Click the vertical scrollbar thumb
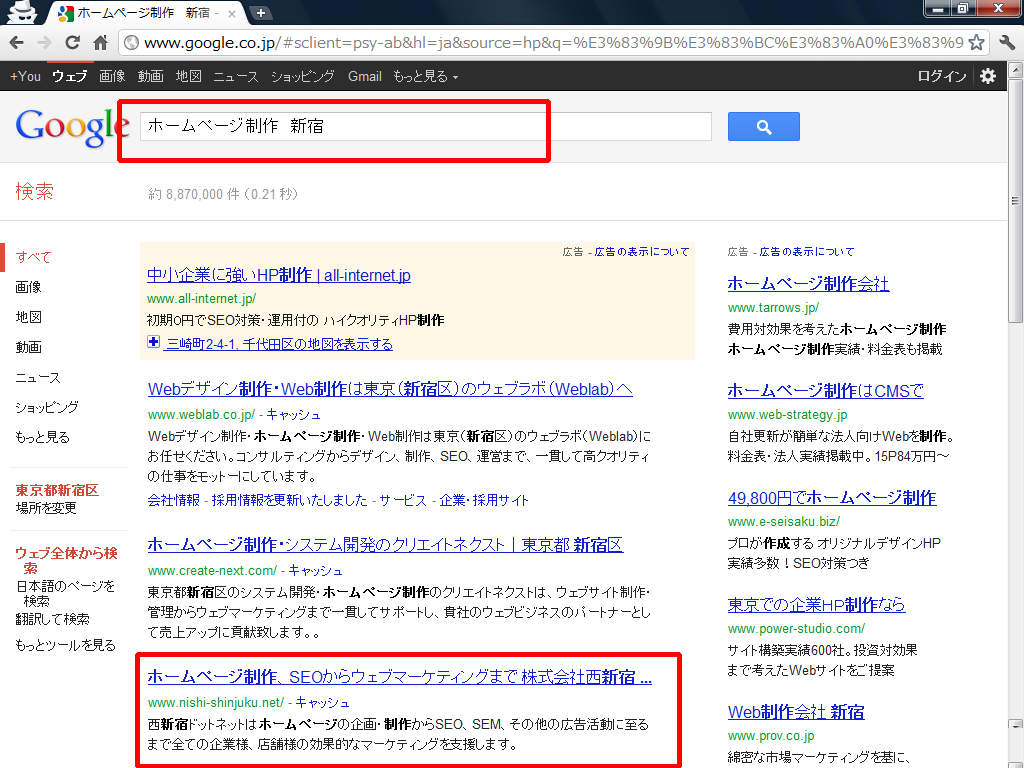Image resolution: width=1024 pixels, height=768 pixels. (x=1016, y=200)
